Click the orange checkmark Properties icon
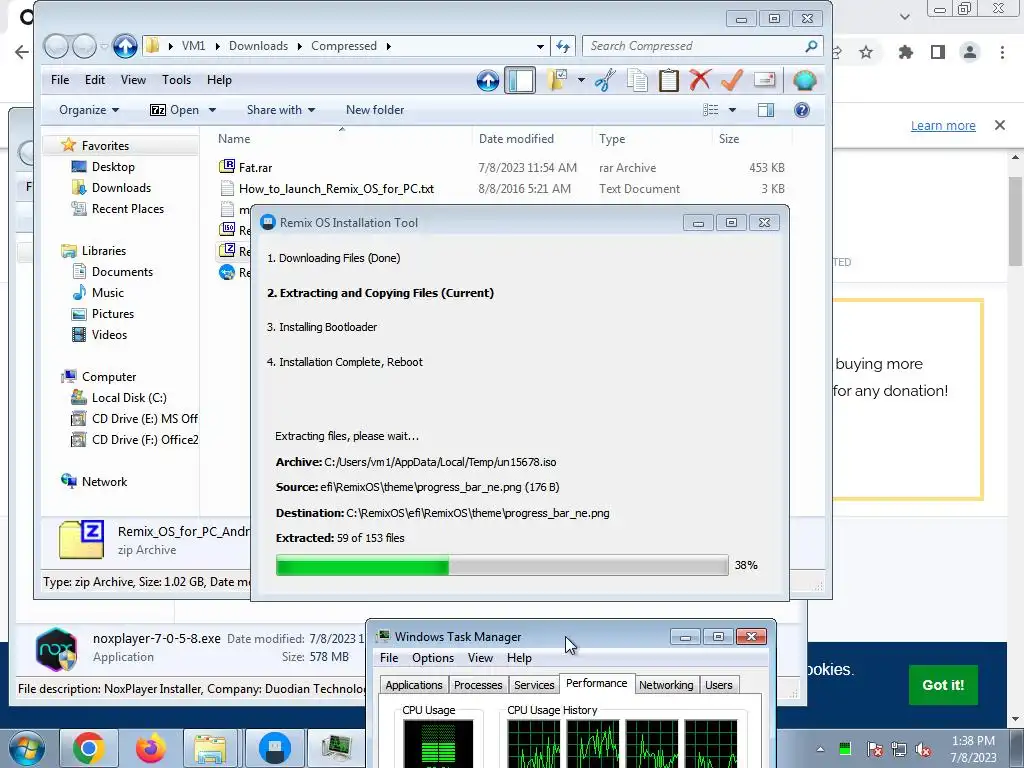The image size is (1024, 768). [x=732, y=80]
